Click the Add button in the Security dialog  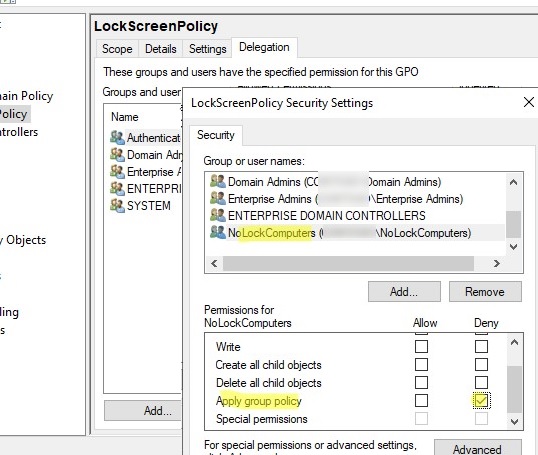pos(404,292)
